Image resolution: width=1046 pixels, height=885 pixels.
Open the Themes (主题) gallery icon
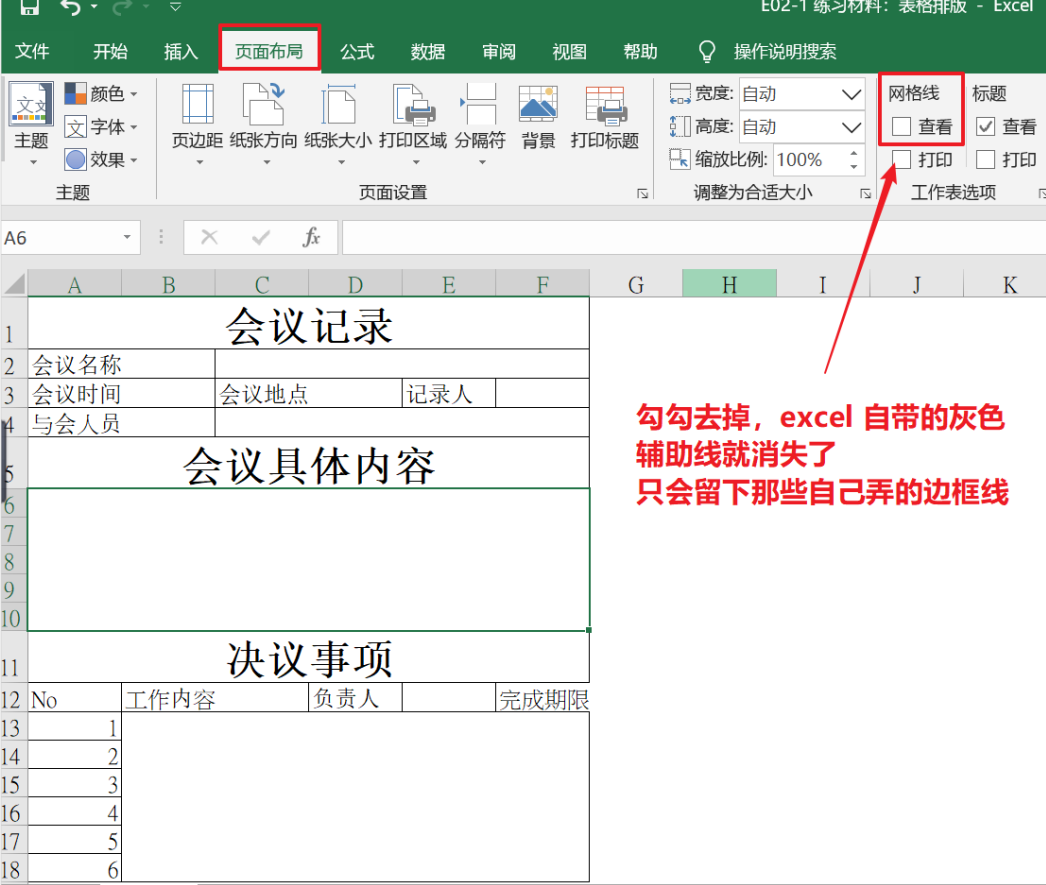coord(31,104)
